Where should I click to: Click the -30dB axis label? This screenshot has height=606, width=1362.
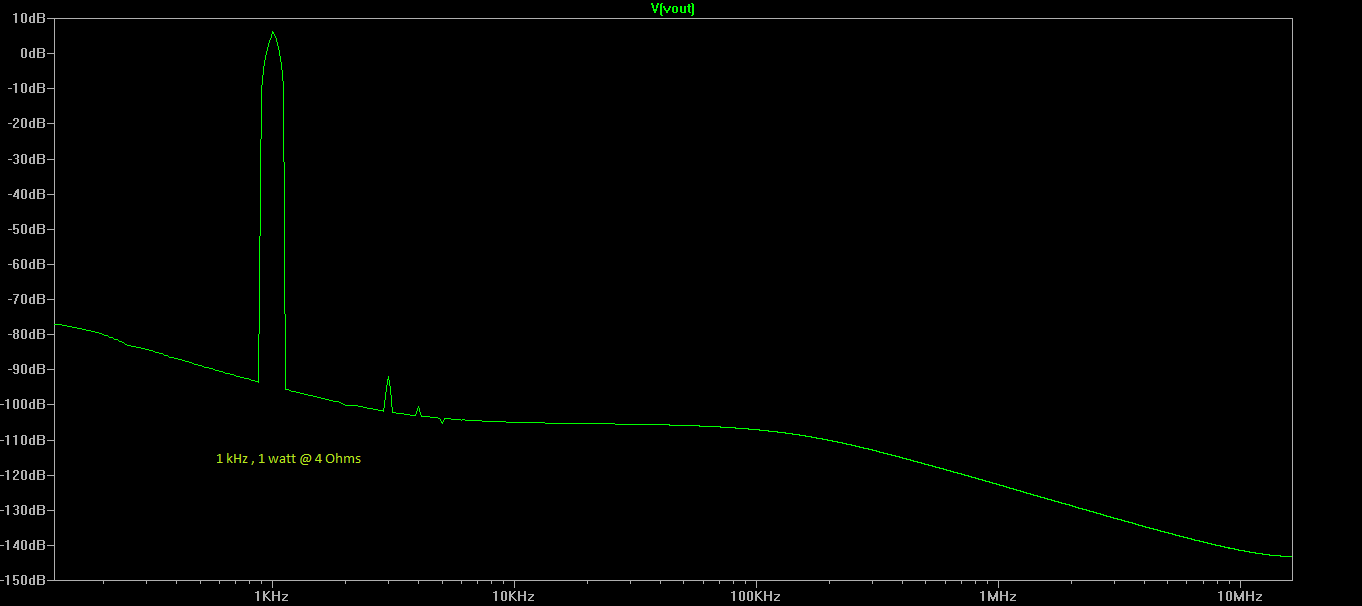click(29, 159)
